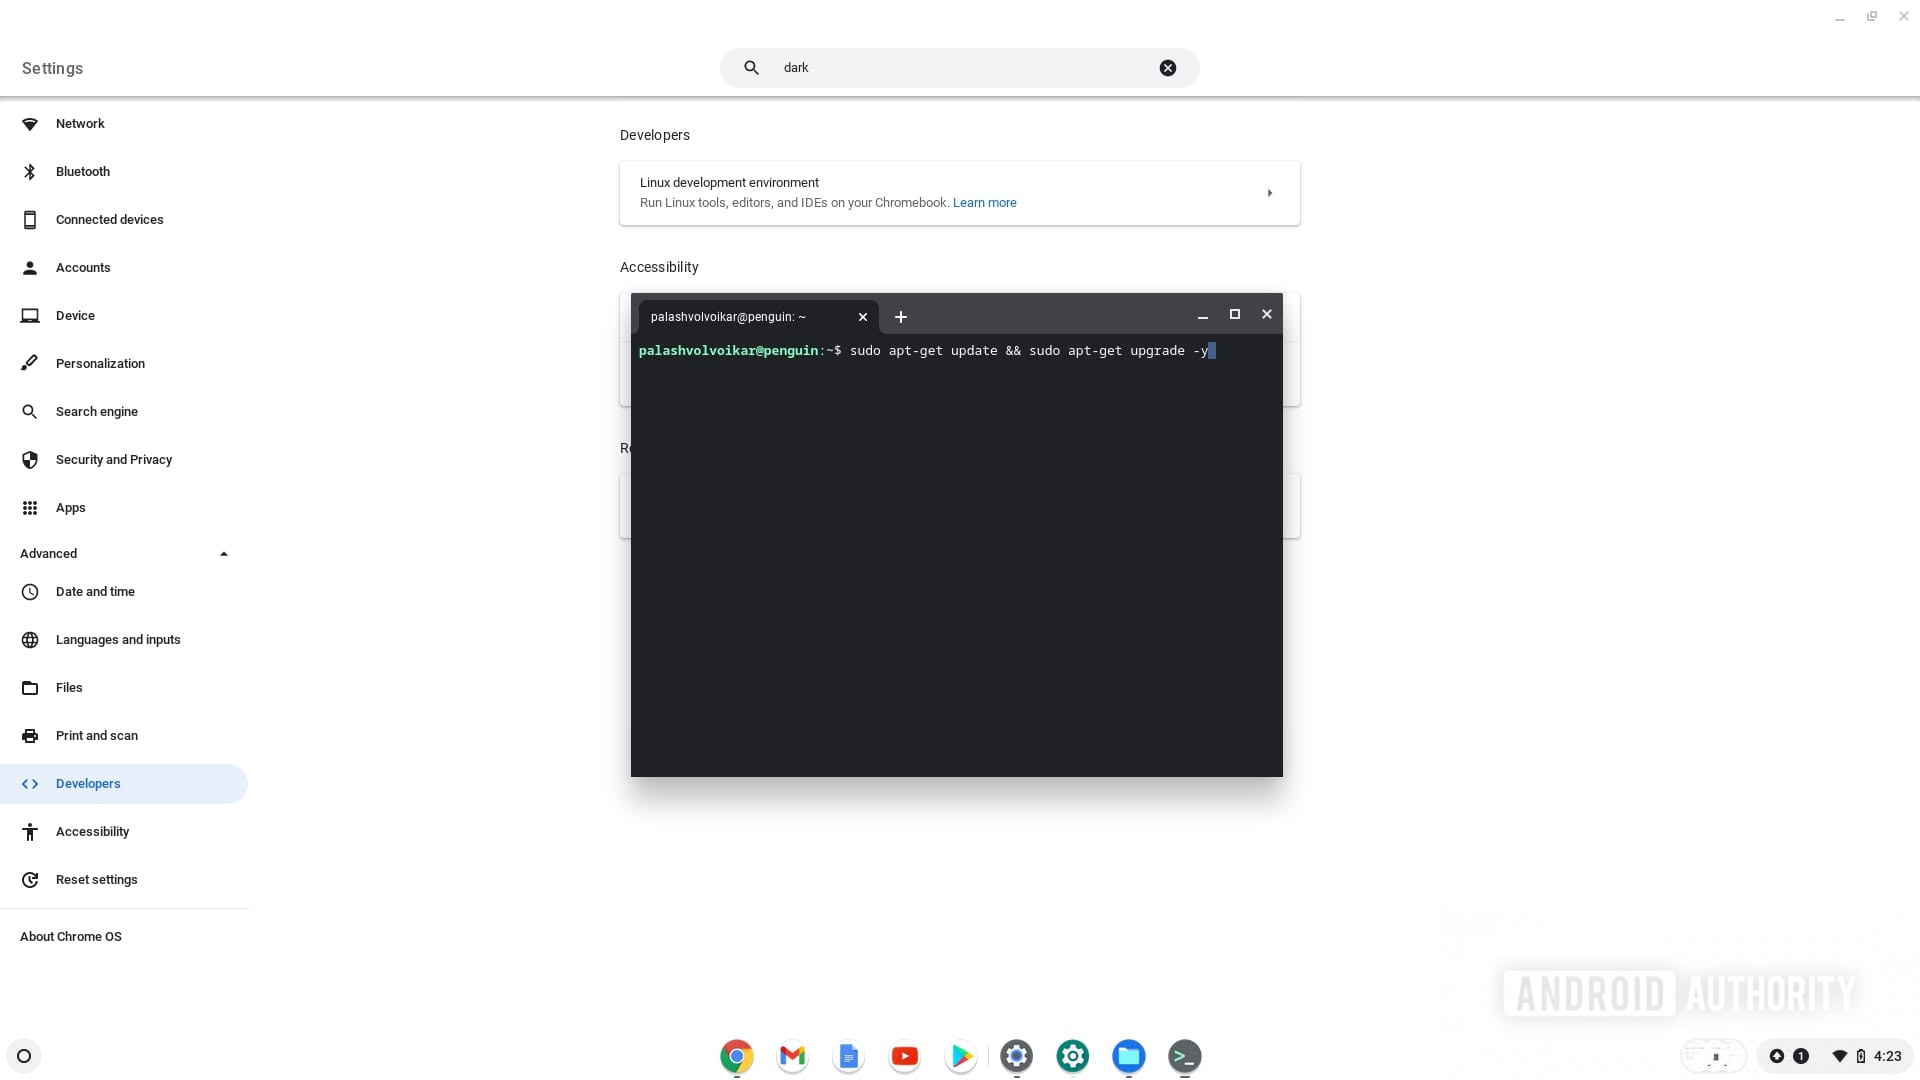Click the Gmail icon in taskbar
Image resolution: width=1920 pixels, height=1080 pixels.
(x=791, y=1055)
